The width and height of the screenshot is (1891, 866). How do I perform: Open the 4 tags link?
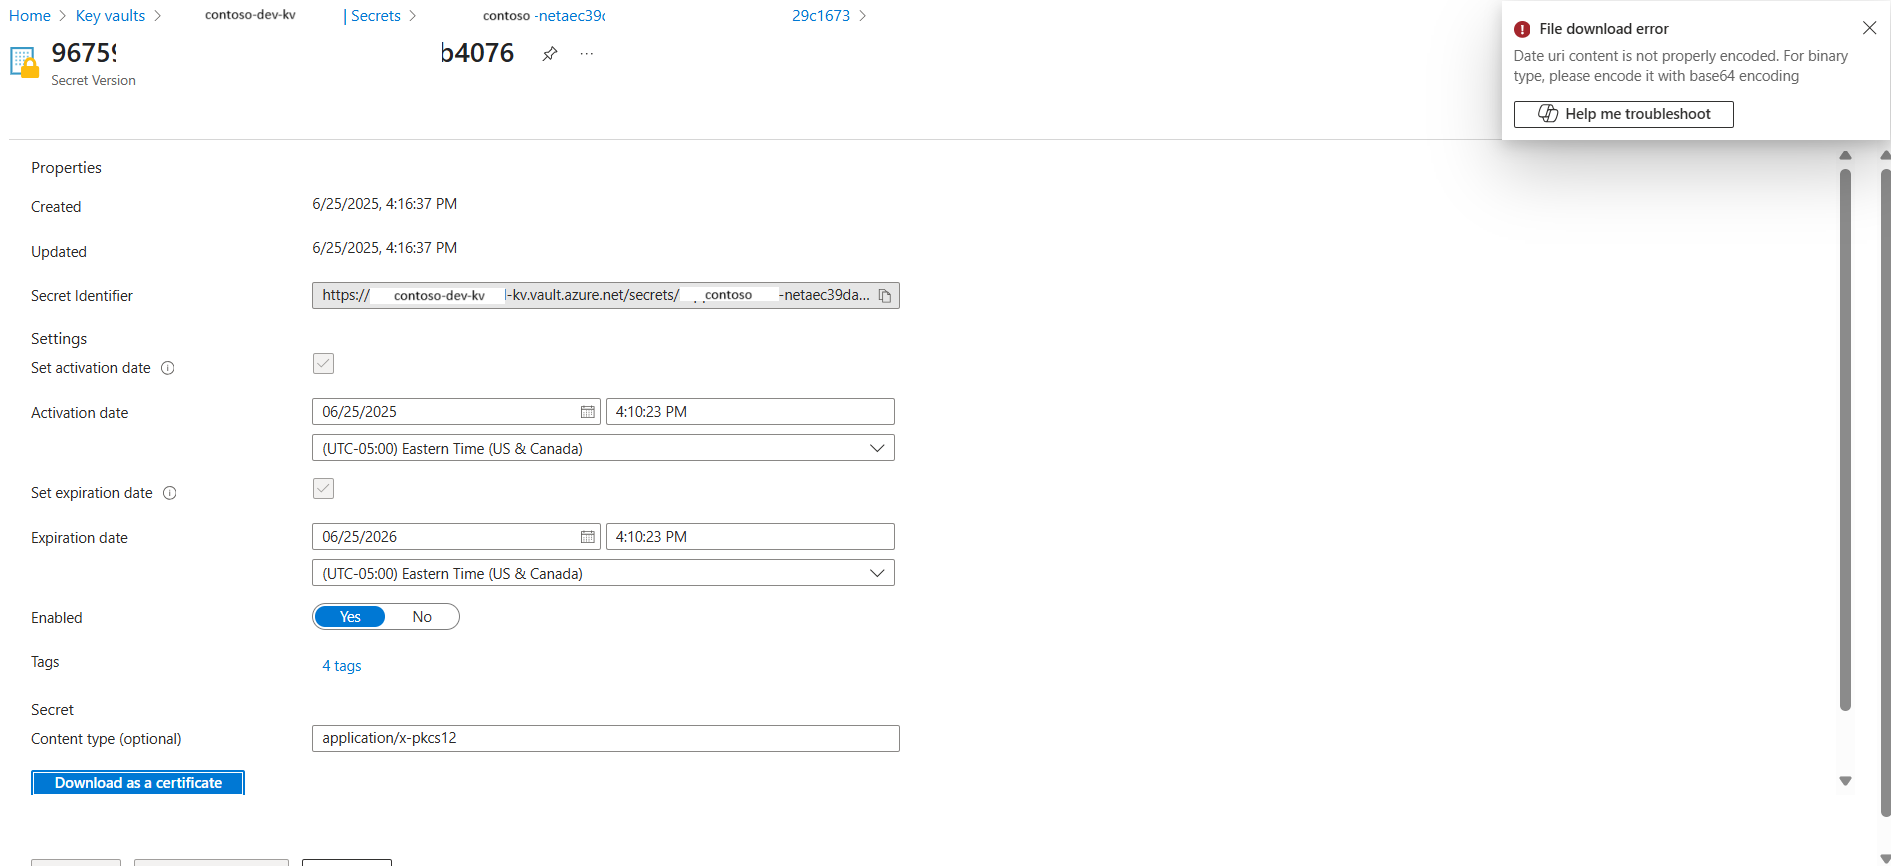(342, 666)
